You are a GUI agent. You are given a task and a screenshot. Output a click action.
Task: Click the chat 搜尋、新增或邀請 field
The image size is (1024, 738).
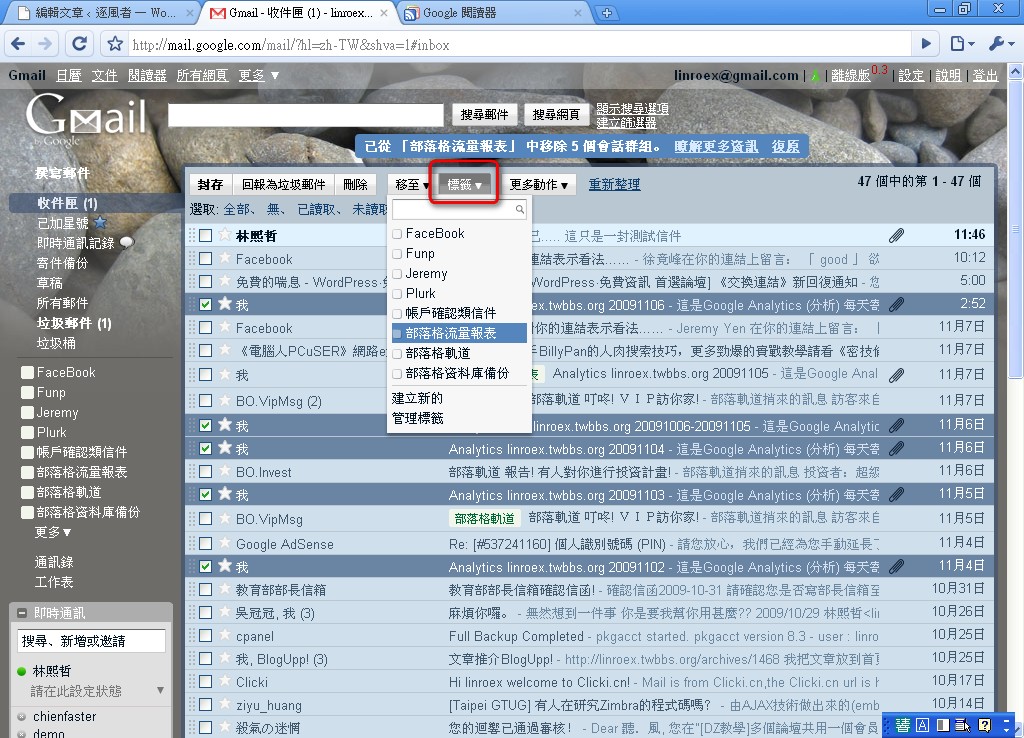[x=91, y=641]
